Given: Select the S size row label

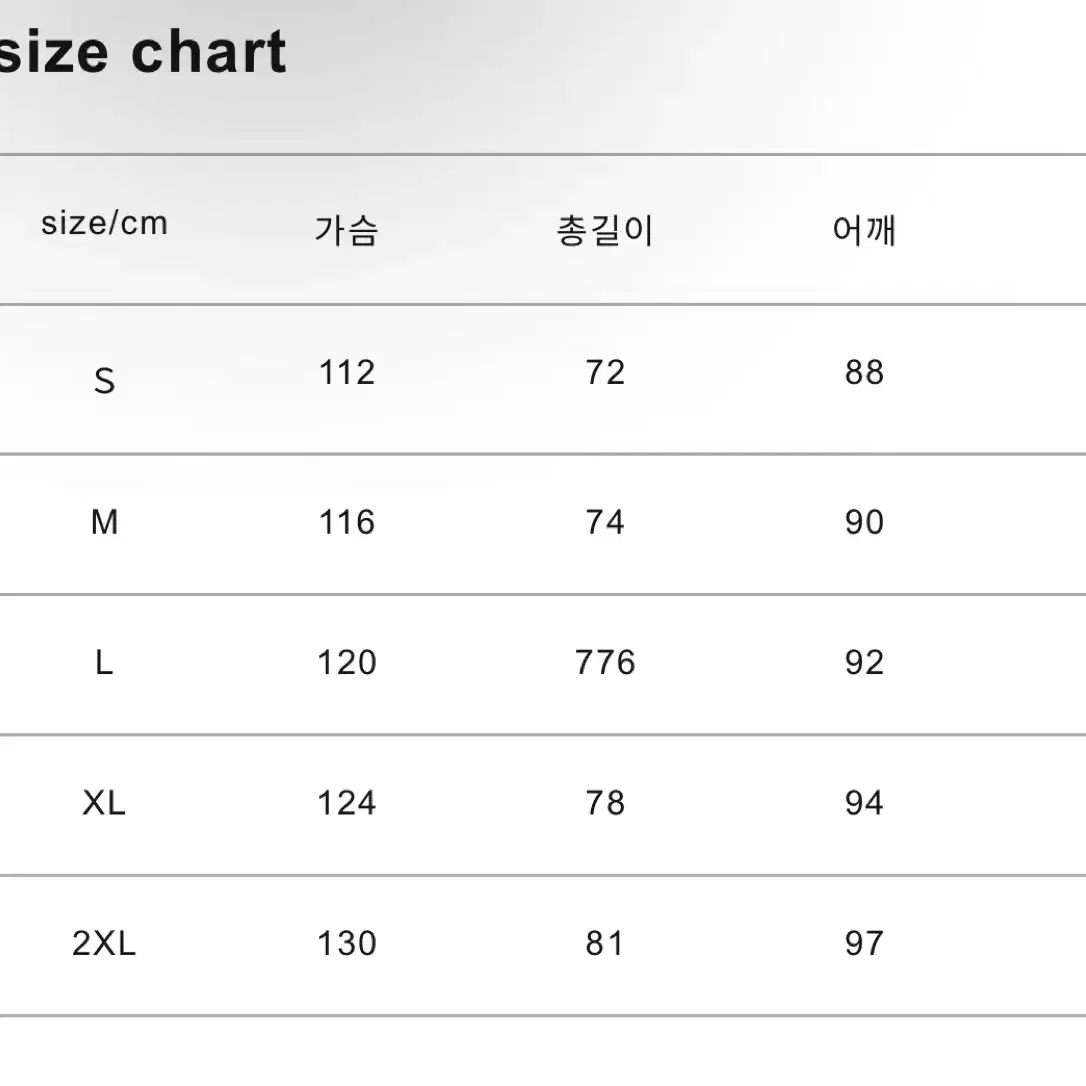Looking at the screenshot, I should coord(105,381).
